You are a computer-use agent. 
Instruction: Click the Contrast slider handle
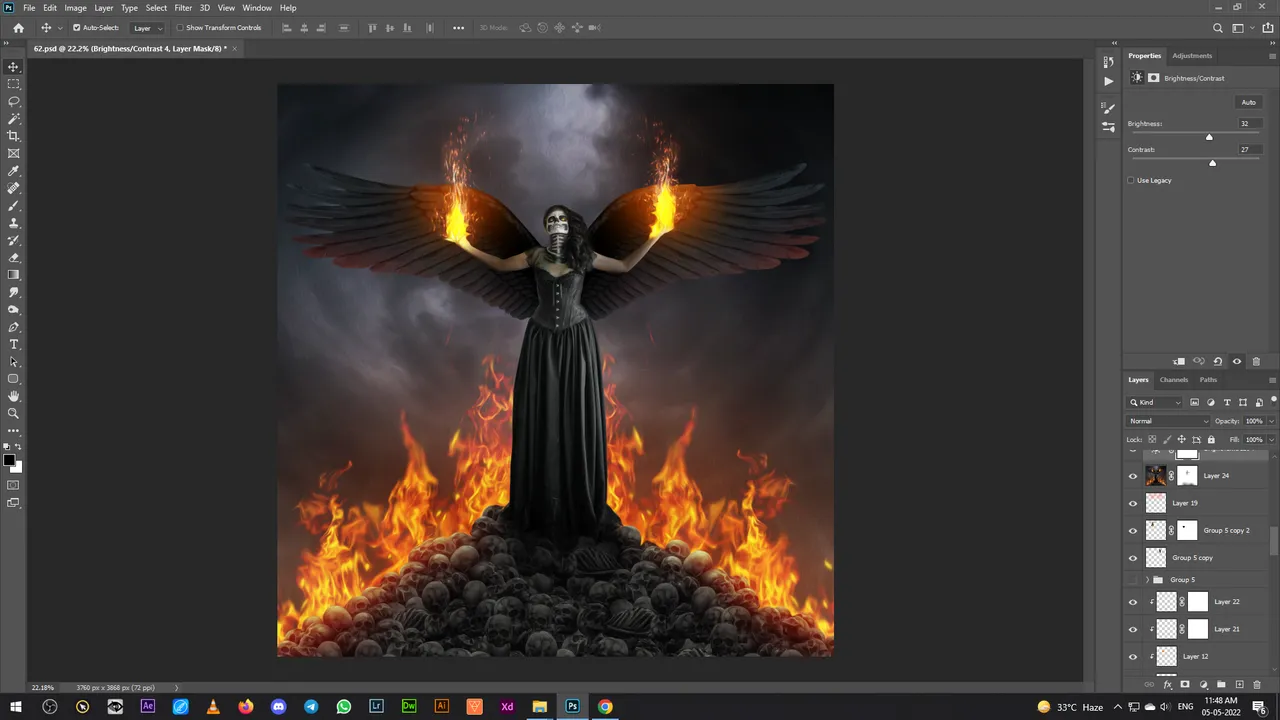coord(1213,163)
